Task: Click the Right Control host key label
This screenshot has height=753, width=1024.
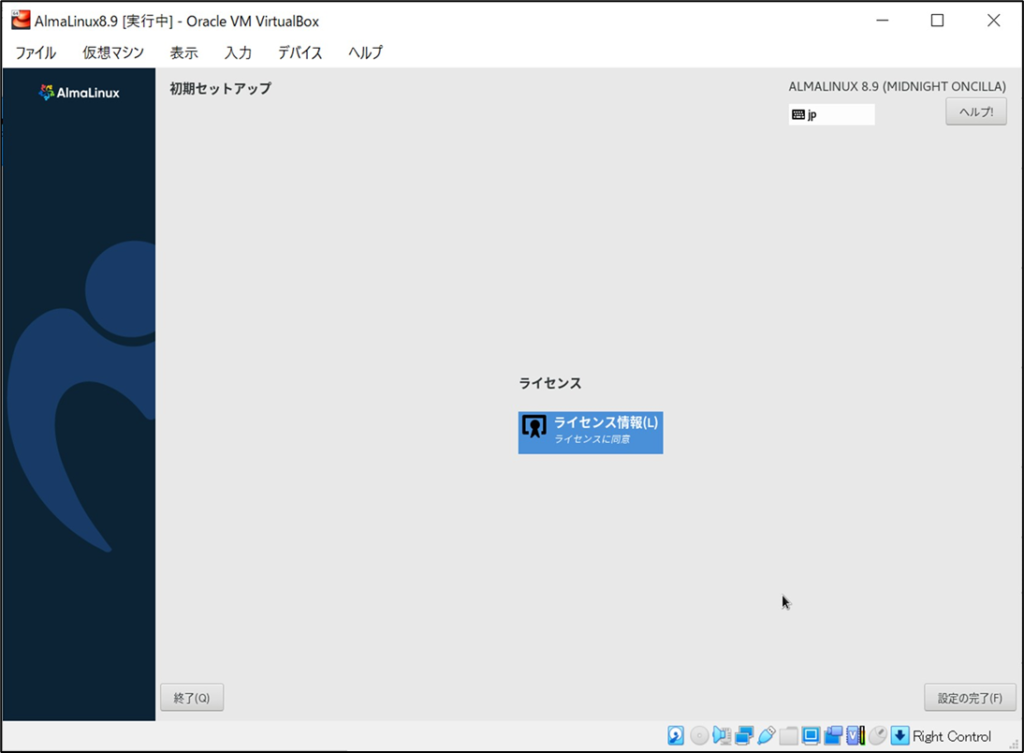Action: pyautogui.click(x=952, y=736)
